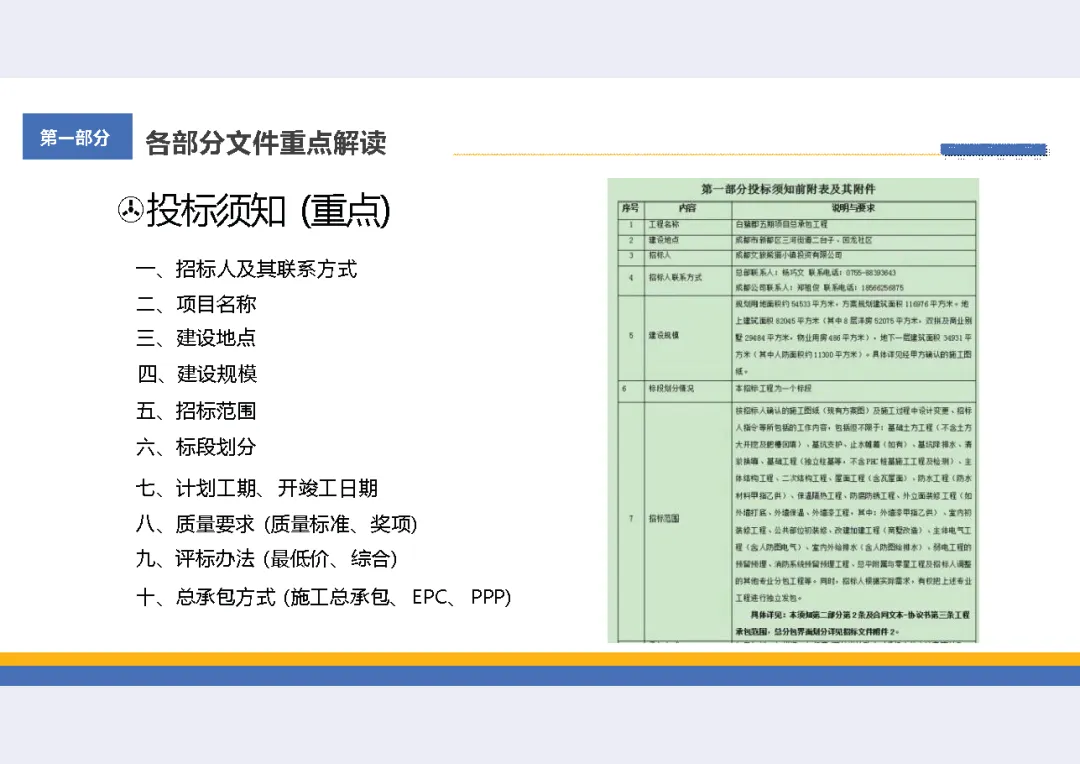Click the '标段划分情况' cell in table row 6
Image resolution: width=1080 pixels, height=764 pixels.
pyautogui.click(x=687, y=389)
